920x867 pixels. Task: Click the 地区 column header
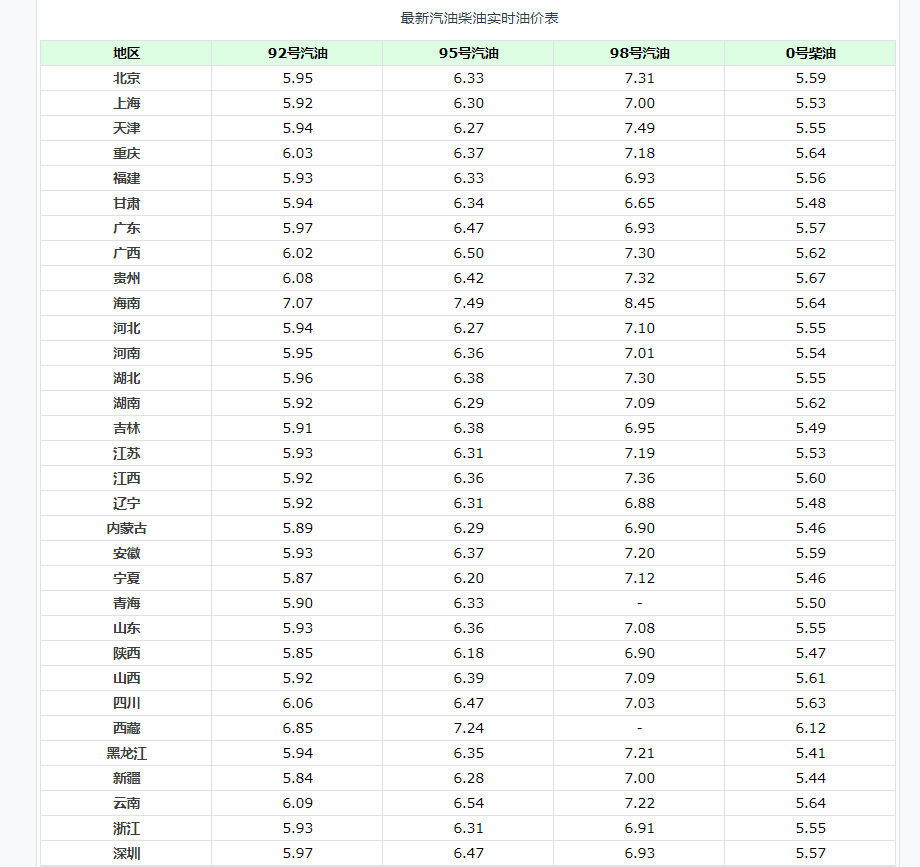click(126, 53)
